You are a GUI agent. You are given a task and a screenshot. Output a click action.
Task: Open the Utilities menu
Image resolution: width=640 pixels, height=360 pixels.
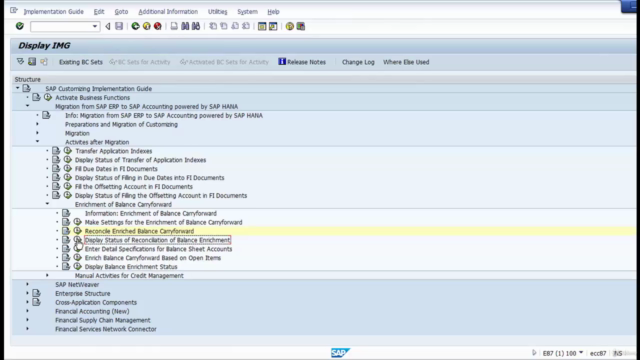click(x=218, y=11)
